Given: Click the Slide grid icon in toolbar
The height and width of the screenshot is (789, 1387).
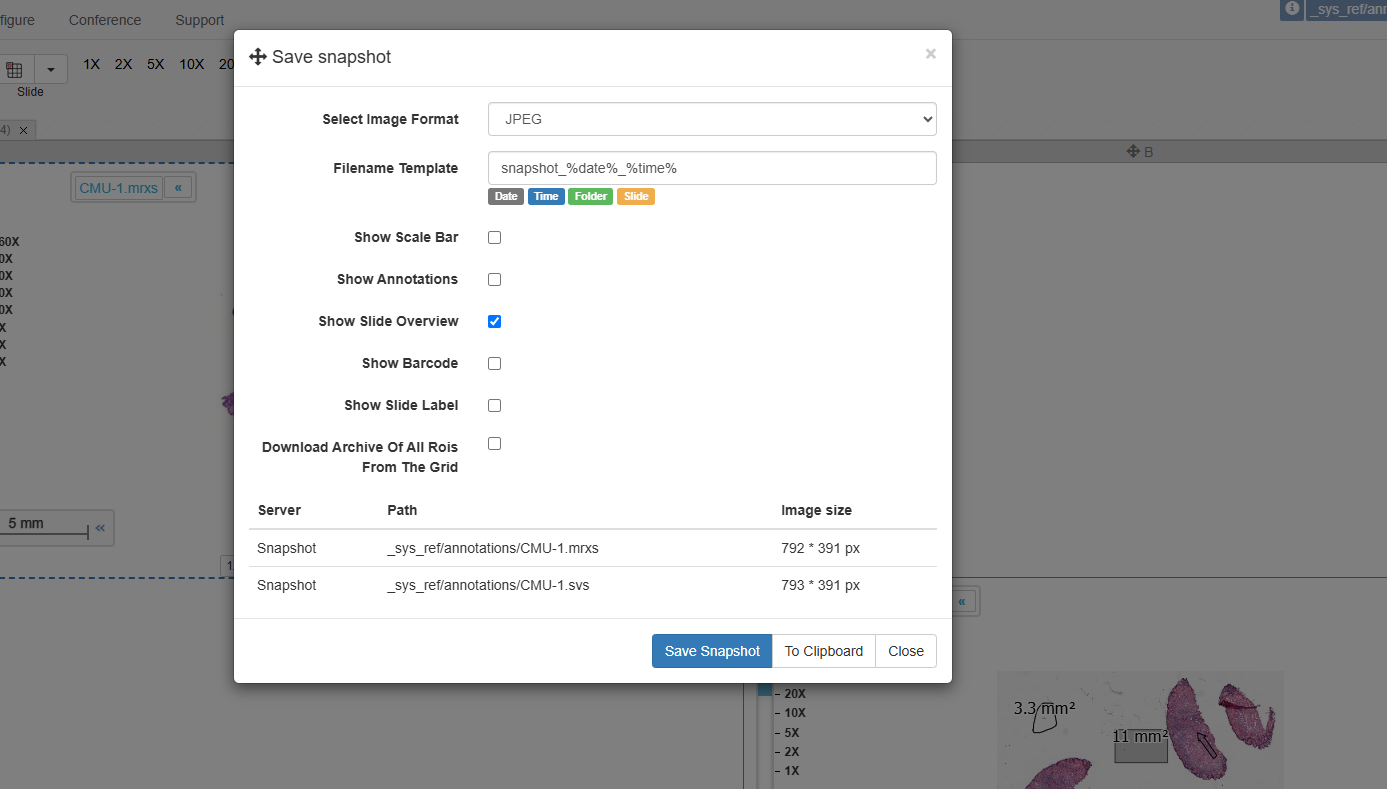Looking at the screenshot, I should coord(15,69).
